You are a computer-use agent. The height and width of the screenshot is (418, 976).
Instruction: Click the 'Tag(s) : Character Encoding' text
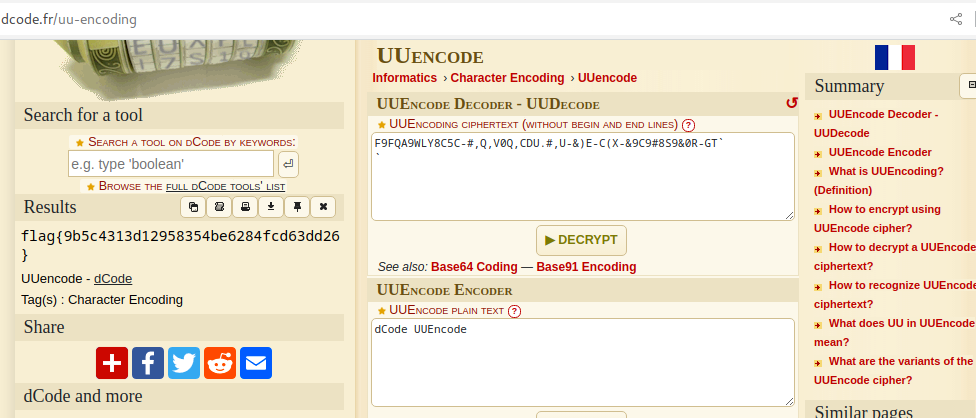coord(102,300)
